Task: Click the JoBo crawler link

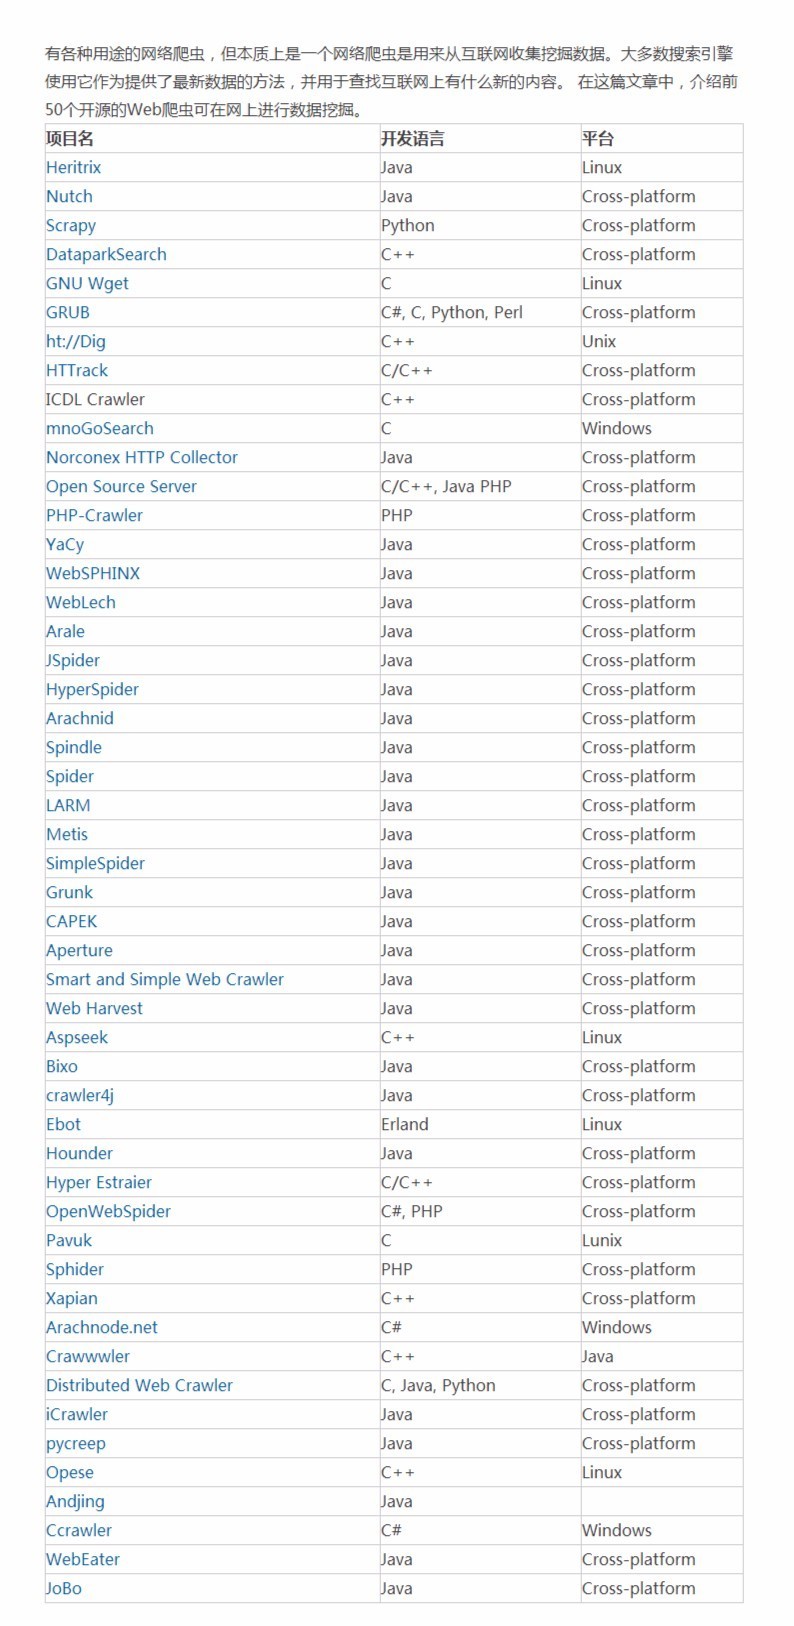Action: (64, 1588)
